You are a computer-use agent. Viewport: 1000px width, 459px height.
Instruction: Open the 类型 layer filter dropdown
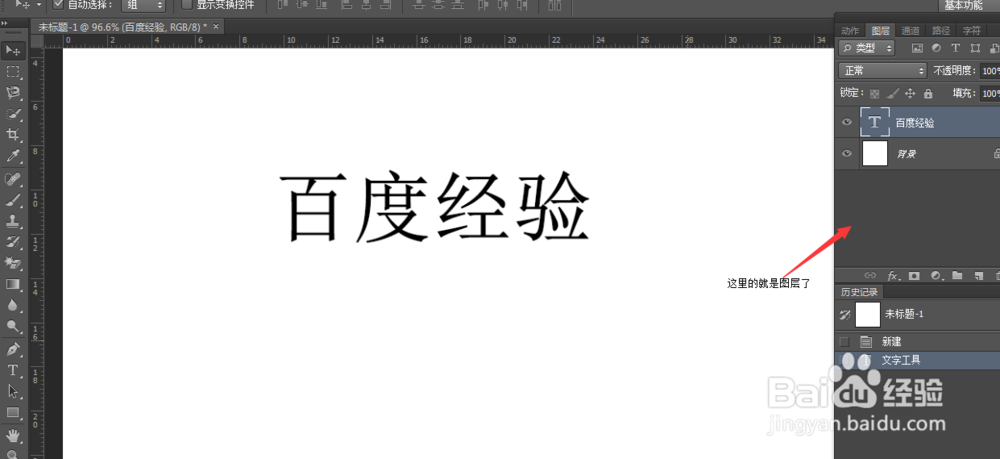click(x=867, y=48)
